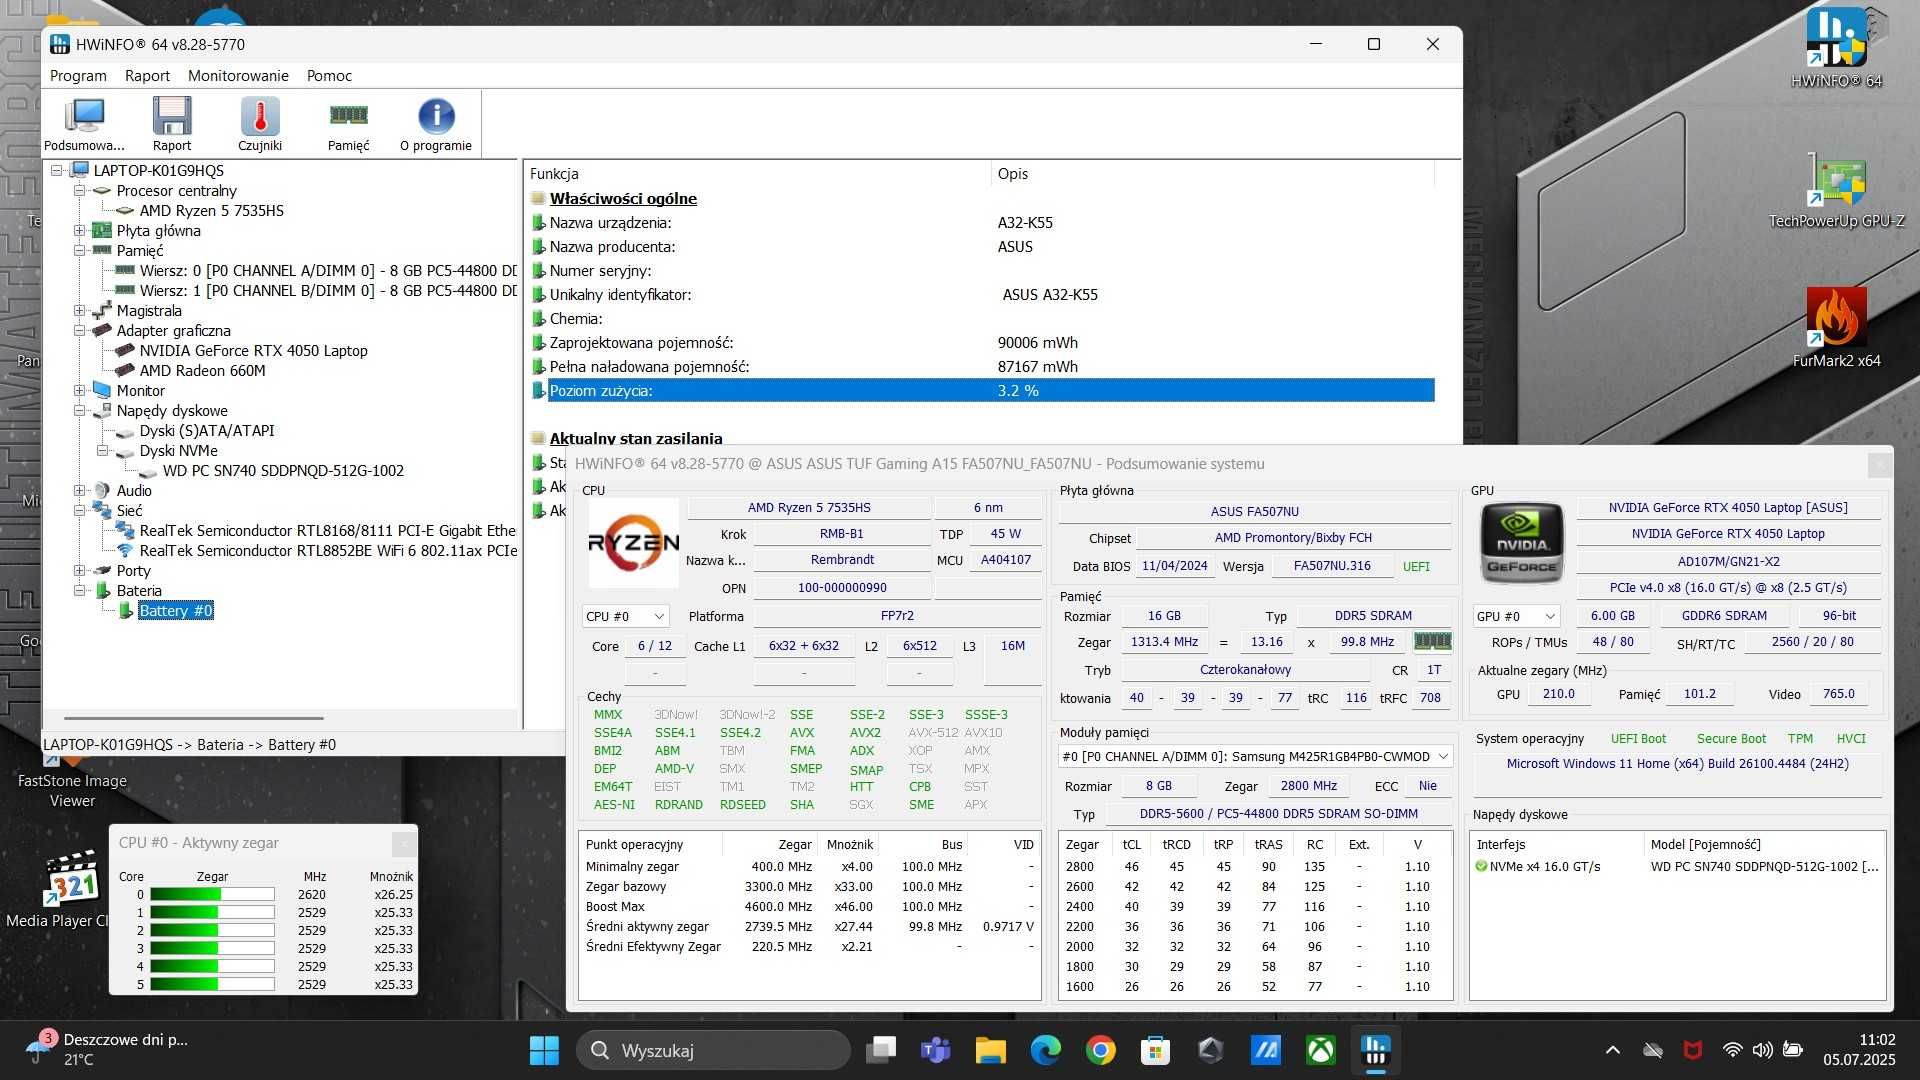Open Xbox app from taskbar

(1321, 1050)
